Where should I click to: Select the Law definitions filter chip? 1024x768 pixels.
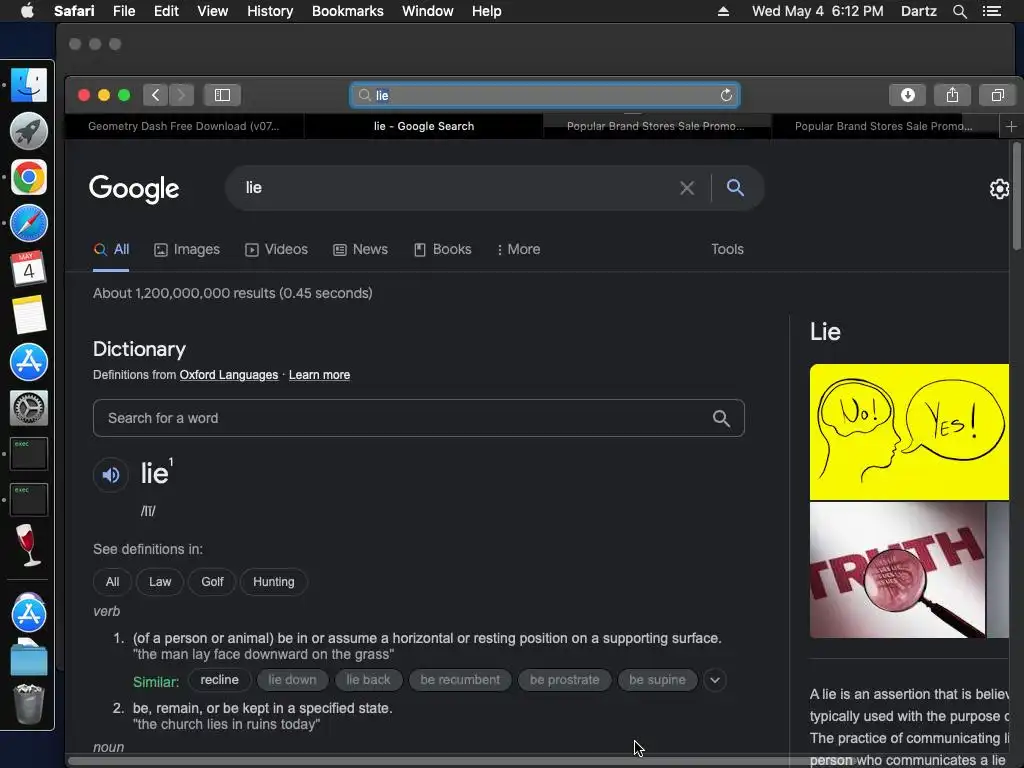(160, 582)
